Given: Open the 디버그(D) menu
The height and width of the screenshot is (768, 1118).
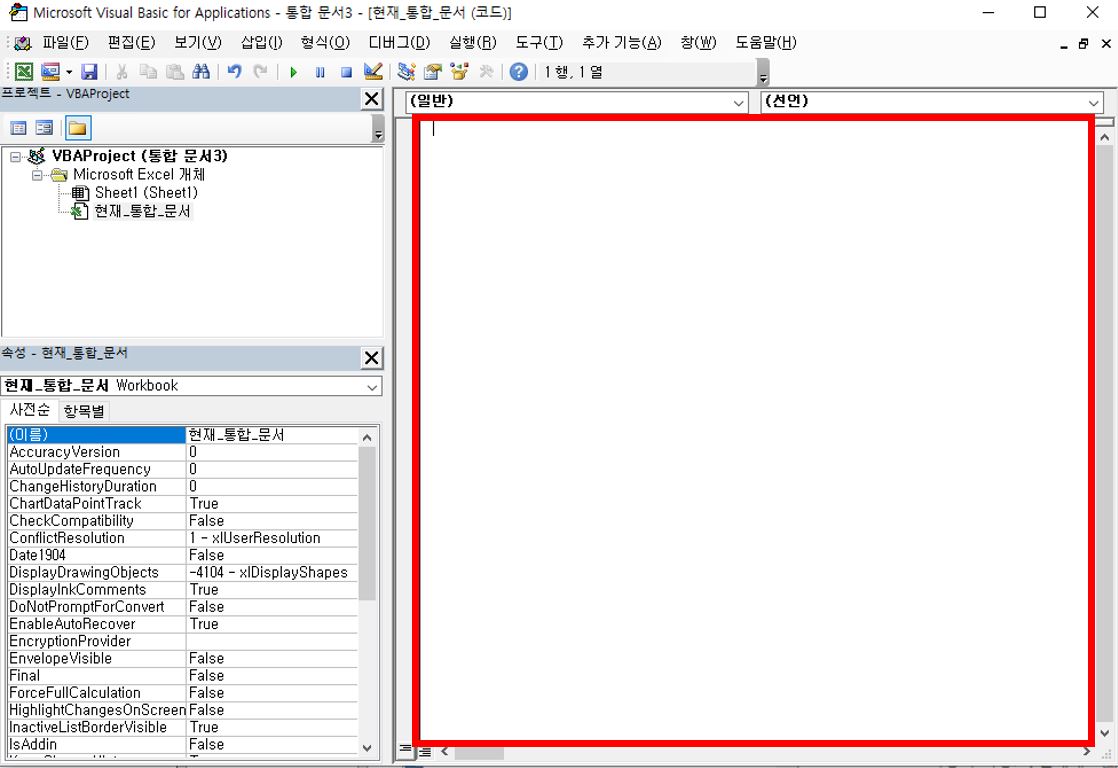Looking at the screenshot, I should [399, 42].
